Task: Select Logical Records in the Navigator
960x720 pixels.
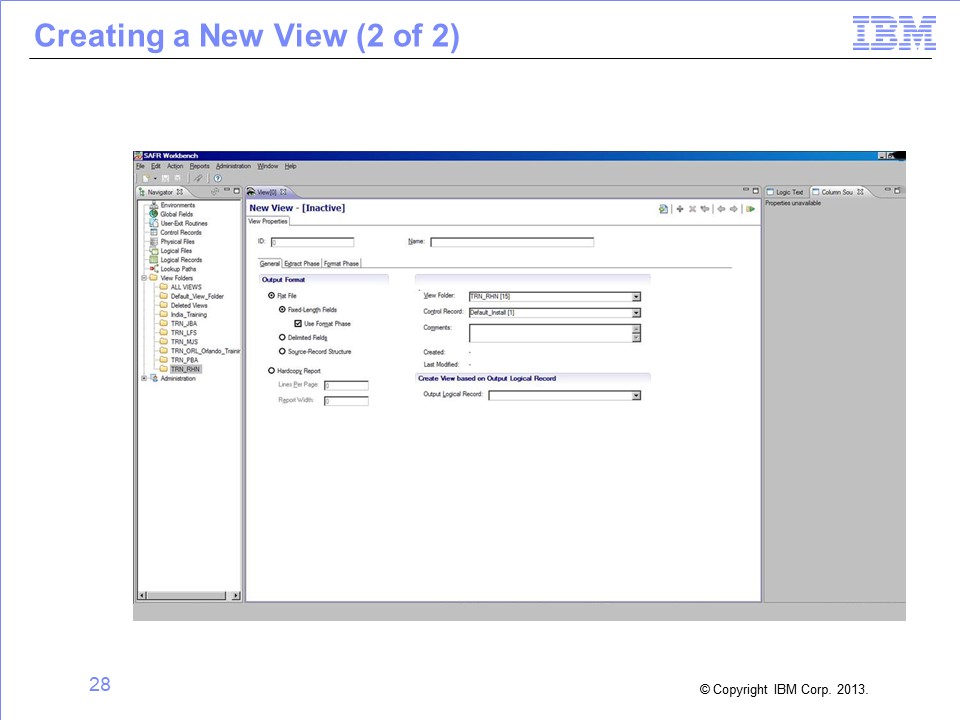Action: click(181, 260)
